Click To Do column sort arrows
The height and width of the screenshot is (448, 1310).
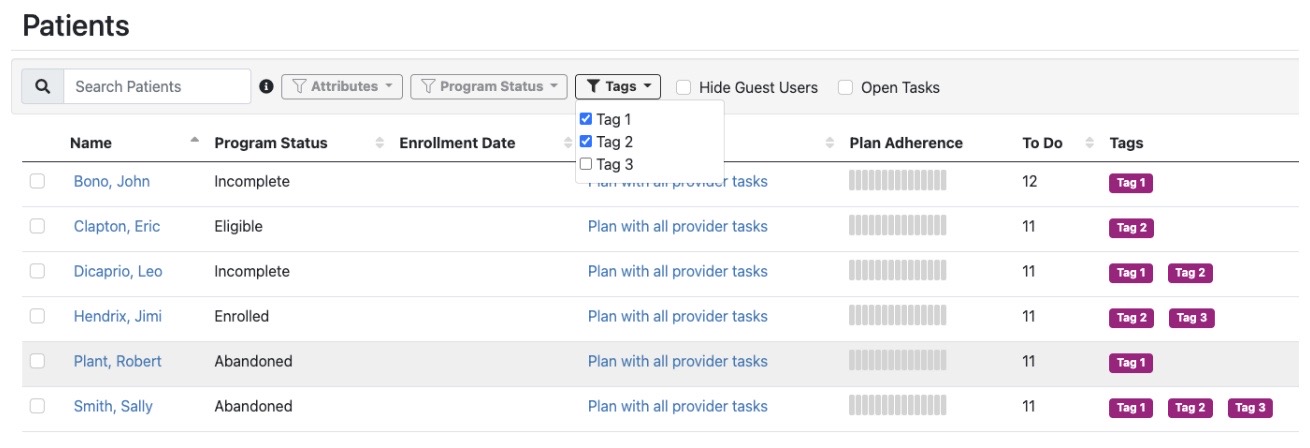(x=1089, y=143)
